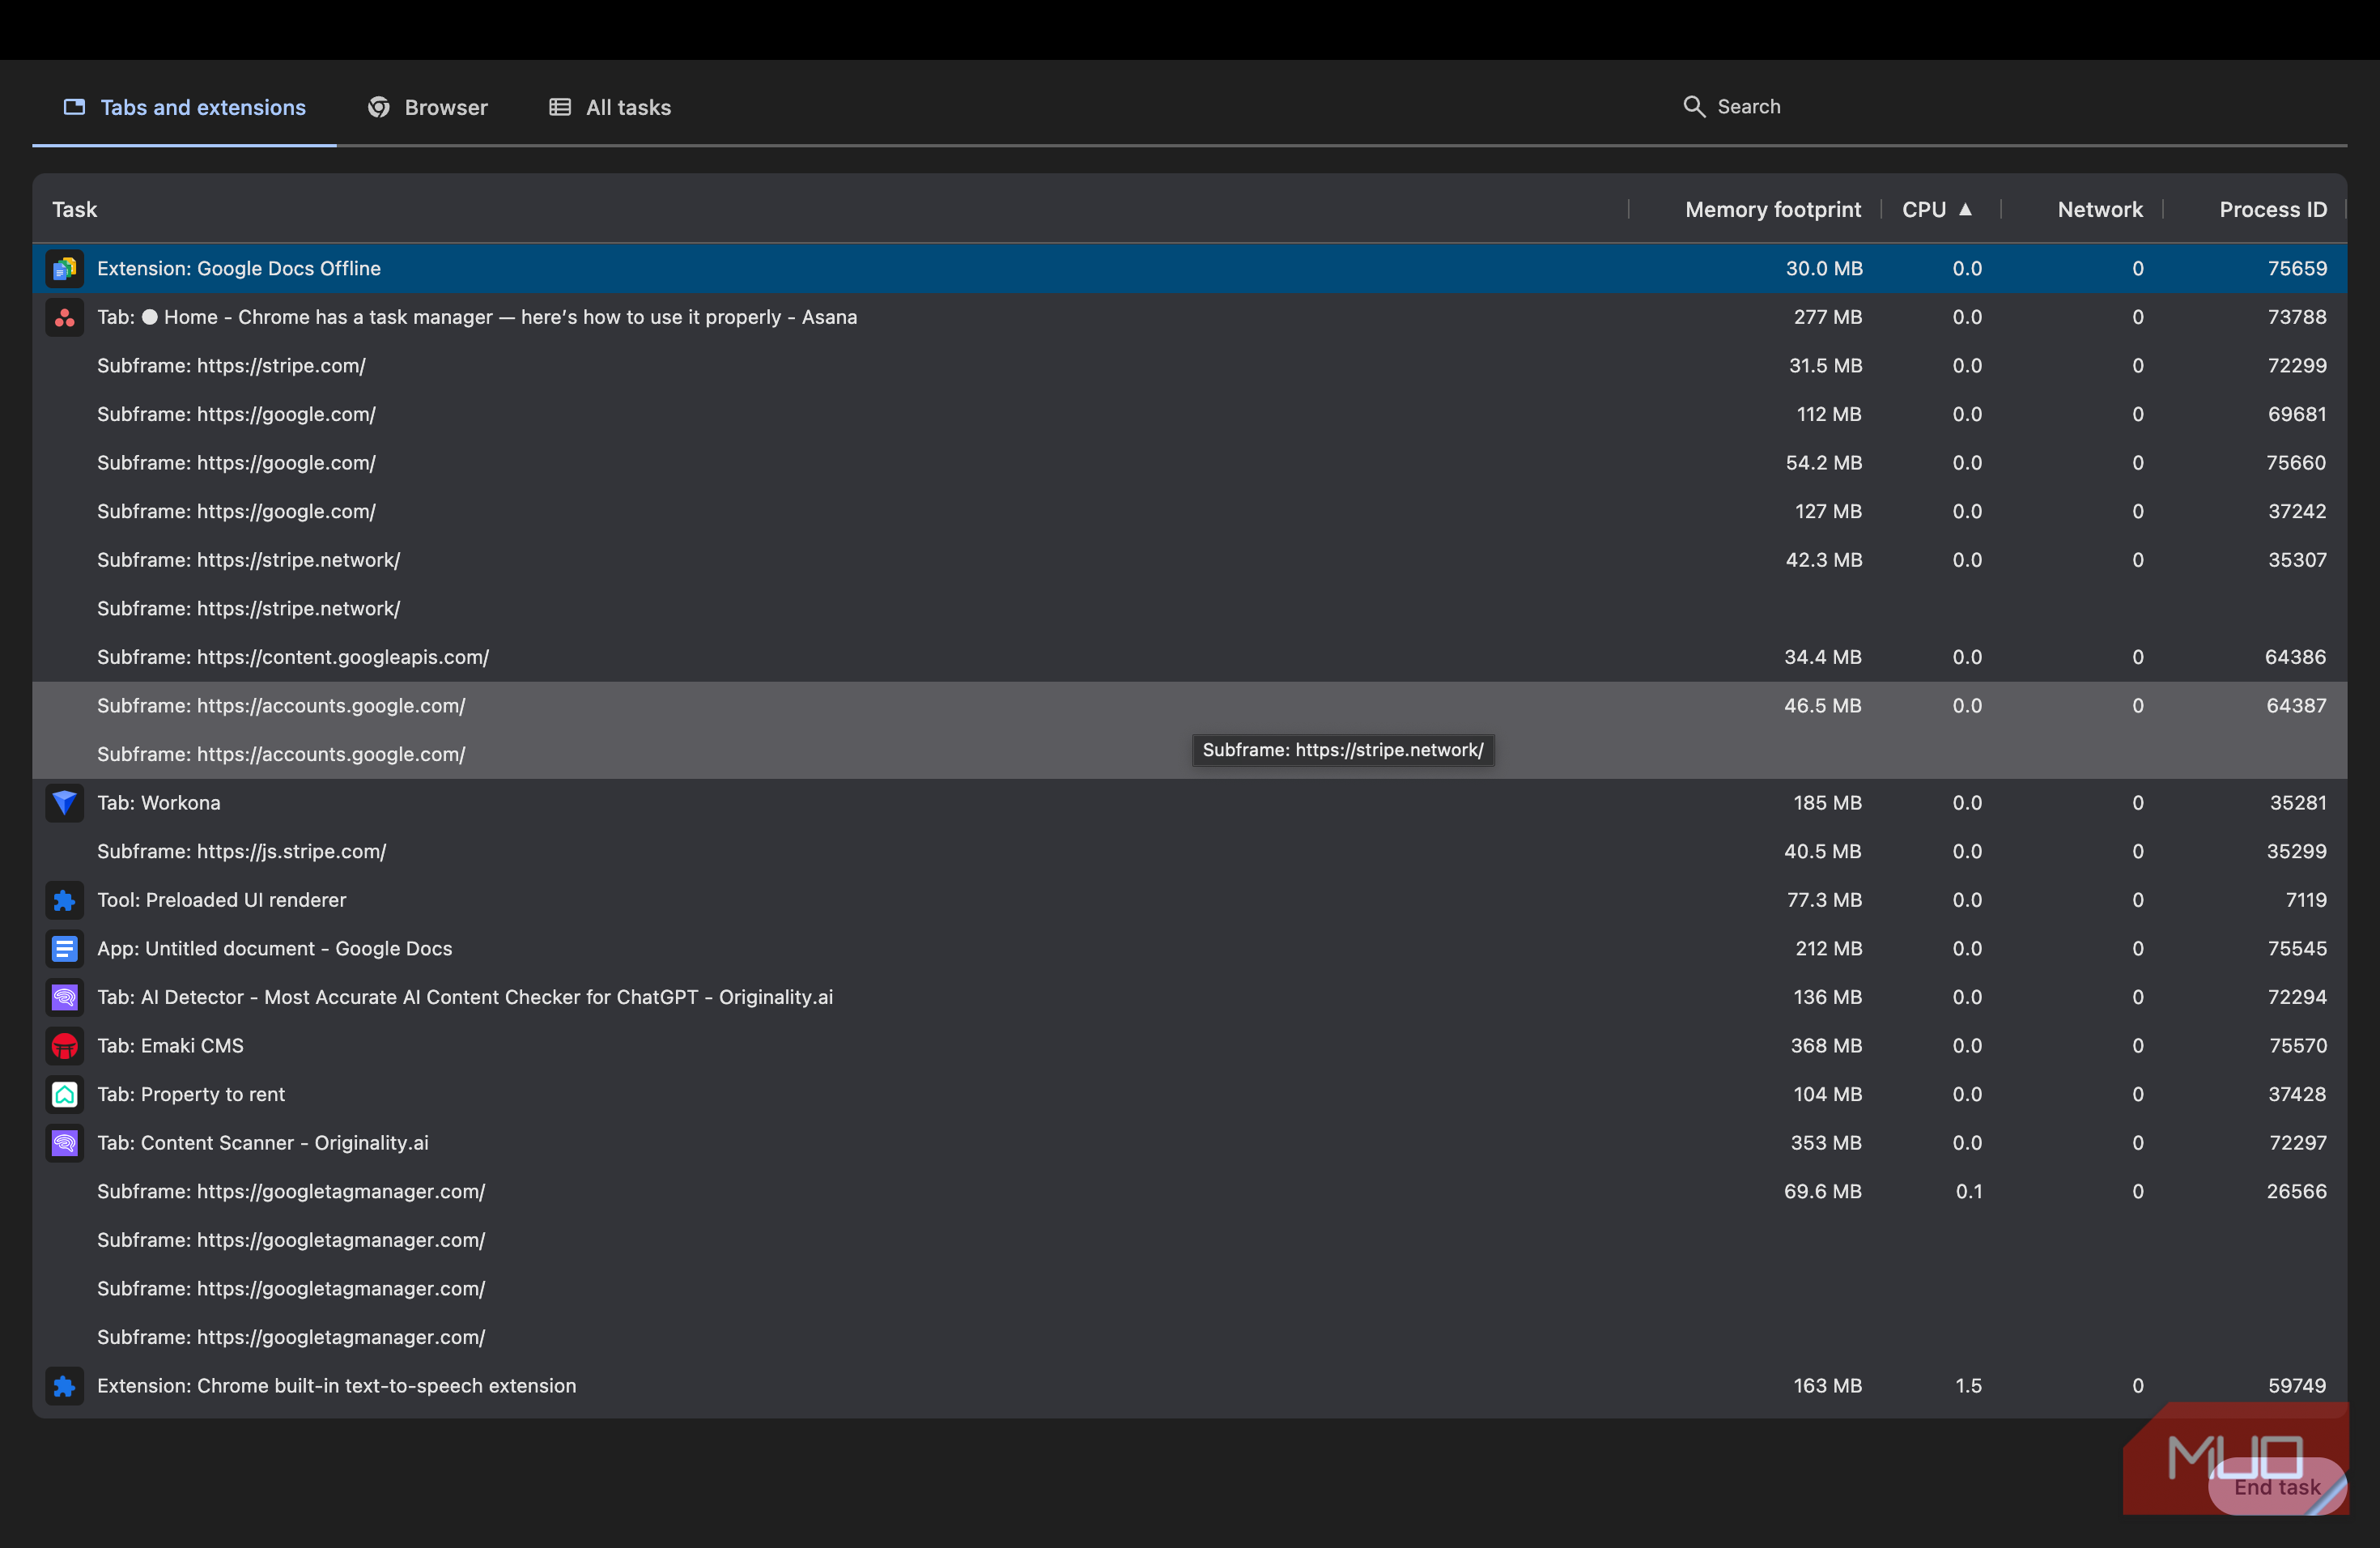The width and height of the screenshot is (2380, 1548).
Task: Click process ID 26566
Action: [x=2296, y=1192]
